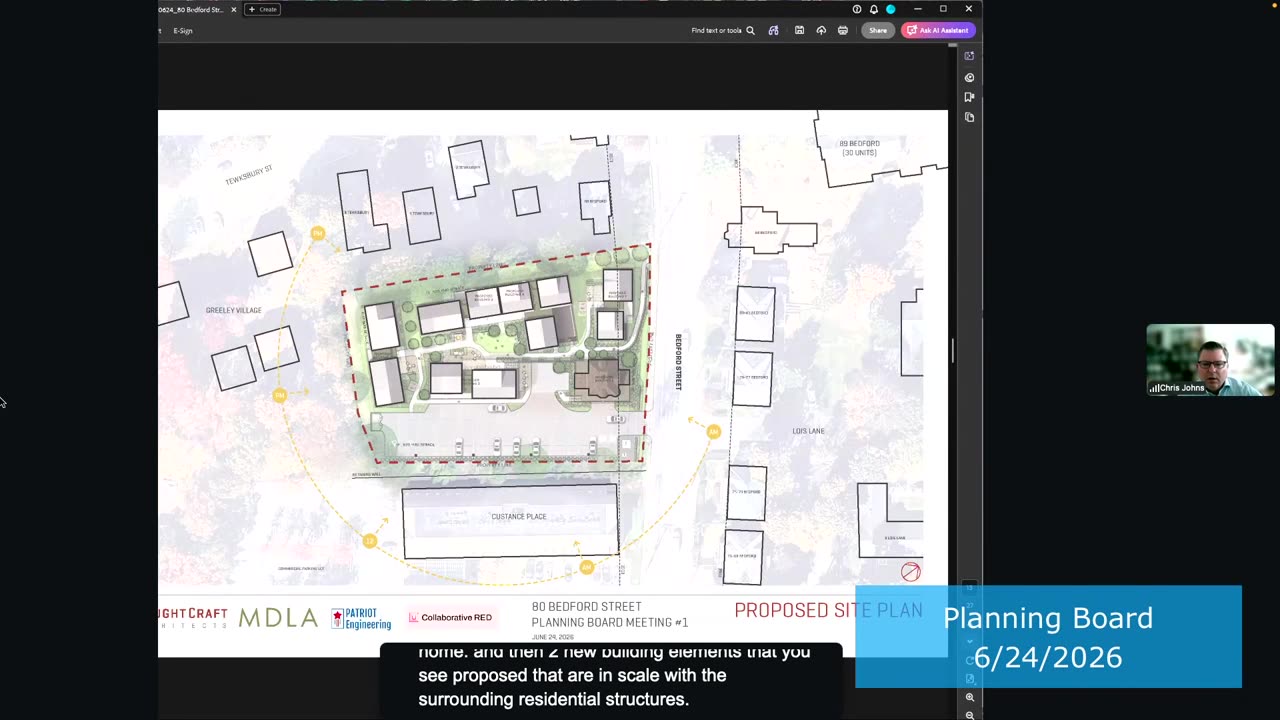Maximize the Acrobat window
The image size is (1280, 720).
click(943, 9)
